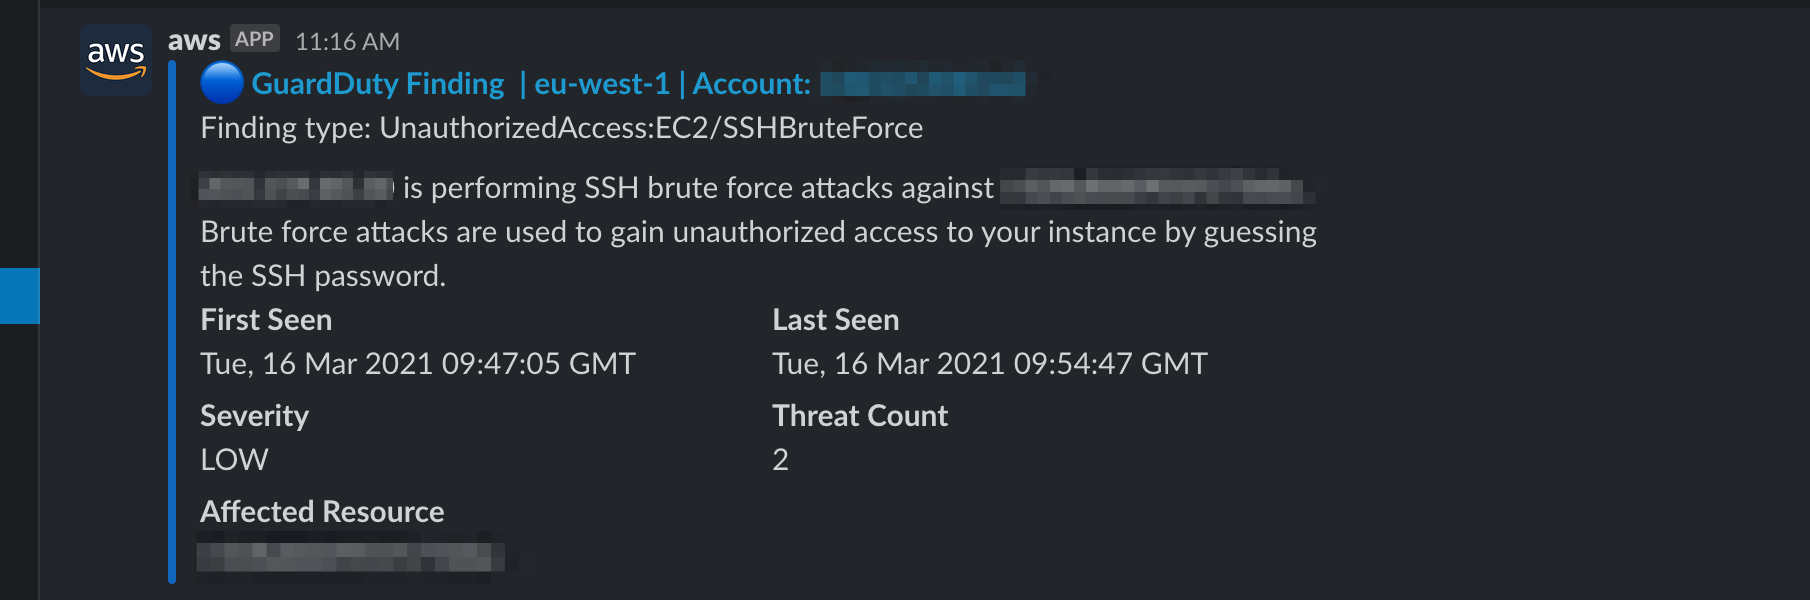Click the blurred target instance ID
This screenshot has width=1810, height=600.
(x=1157, y=187)
